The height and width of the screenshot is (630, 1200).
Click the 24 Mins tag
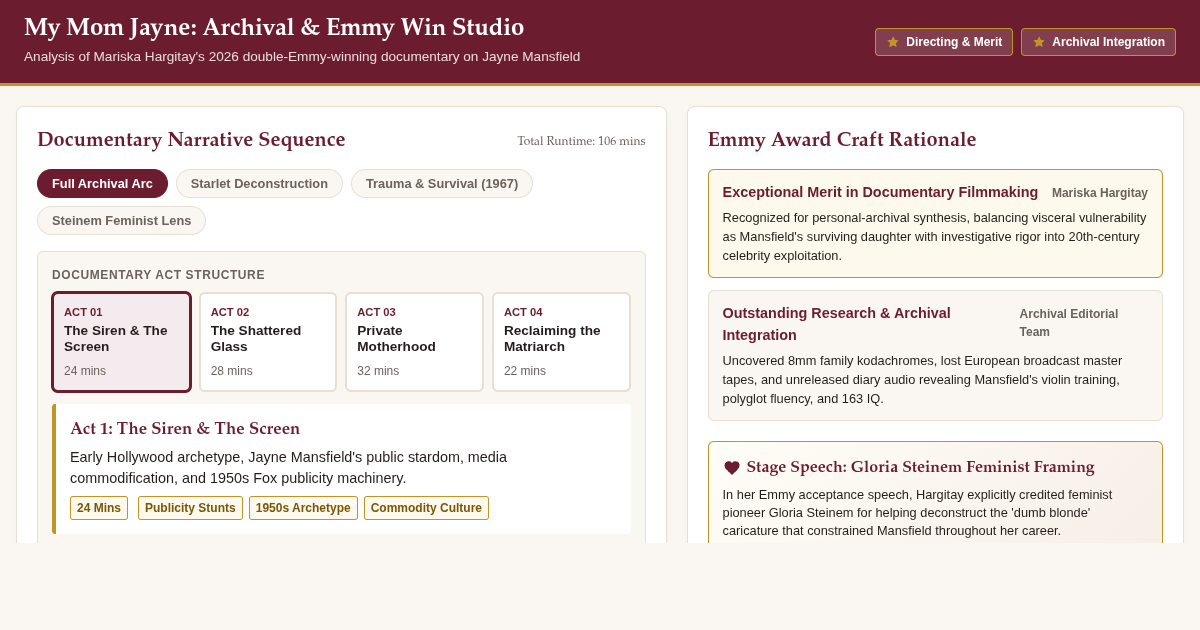point(99,508)
